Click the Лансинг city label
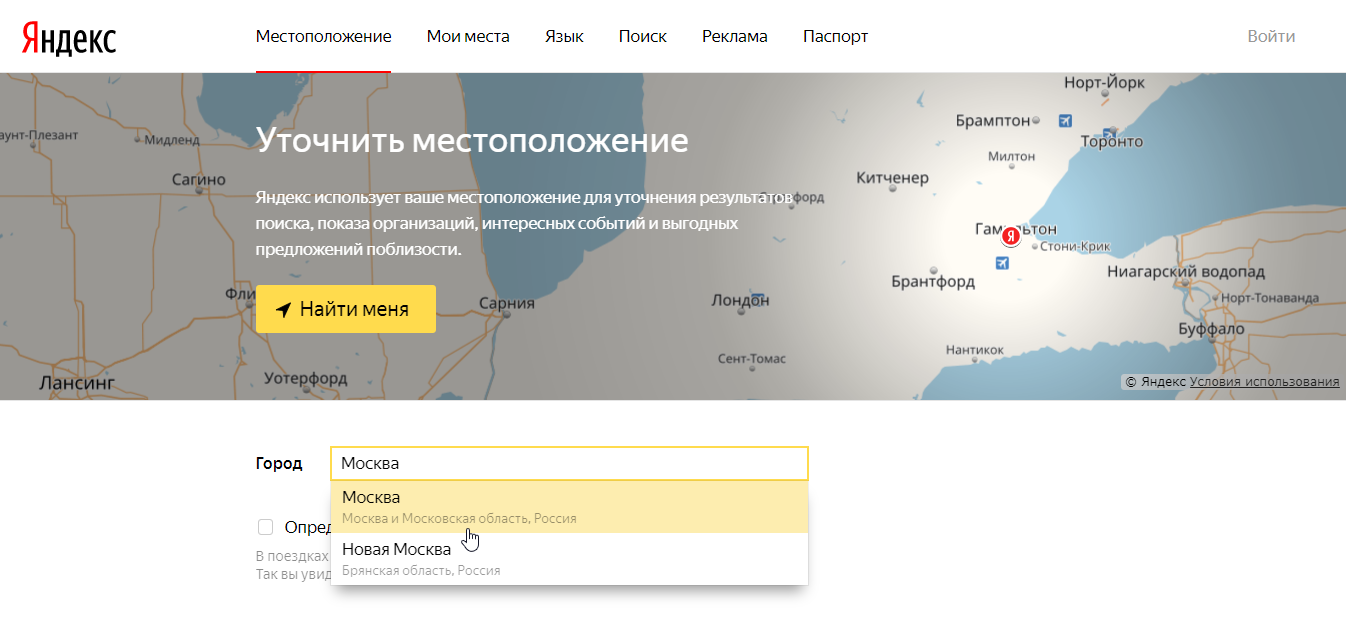The width and height of the screenshot is (1346, 631). tap(77, 382)
